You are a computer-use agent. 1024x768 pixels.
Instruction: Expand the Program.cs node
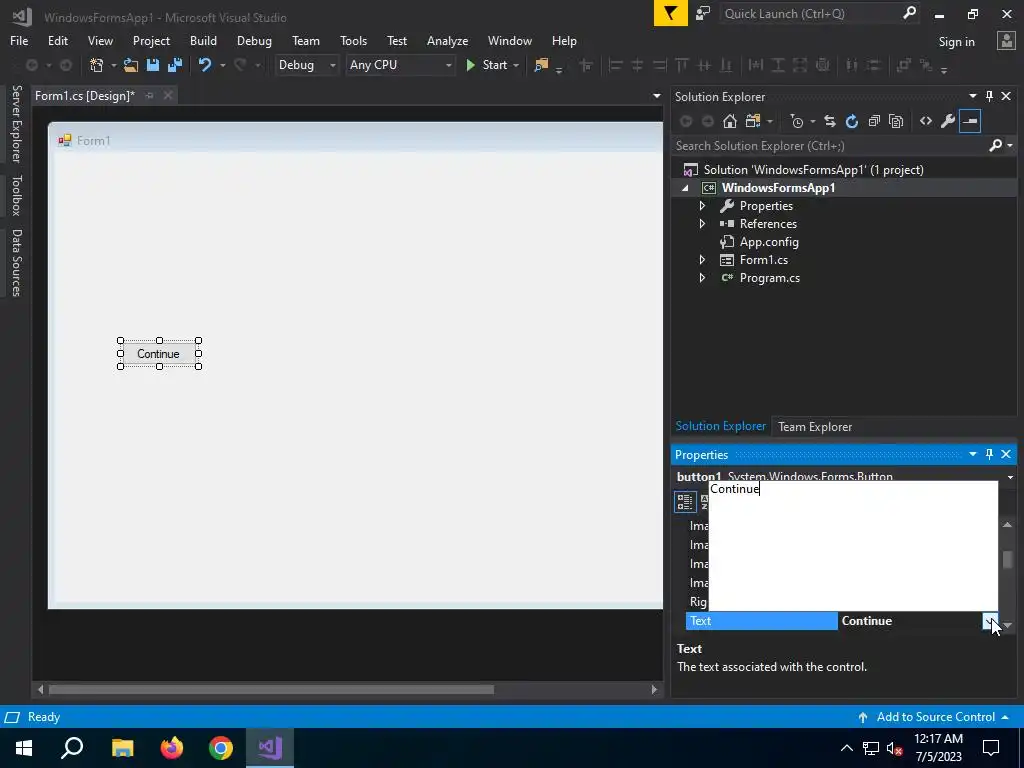702,278
